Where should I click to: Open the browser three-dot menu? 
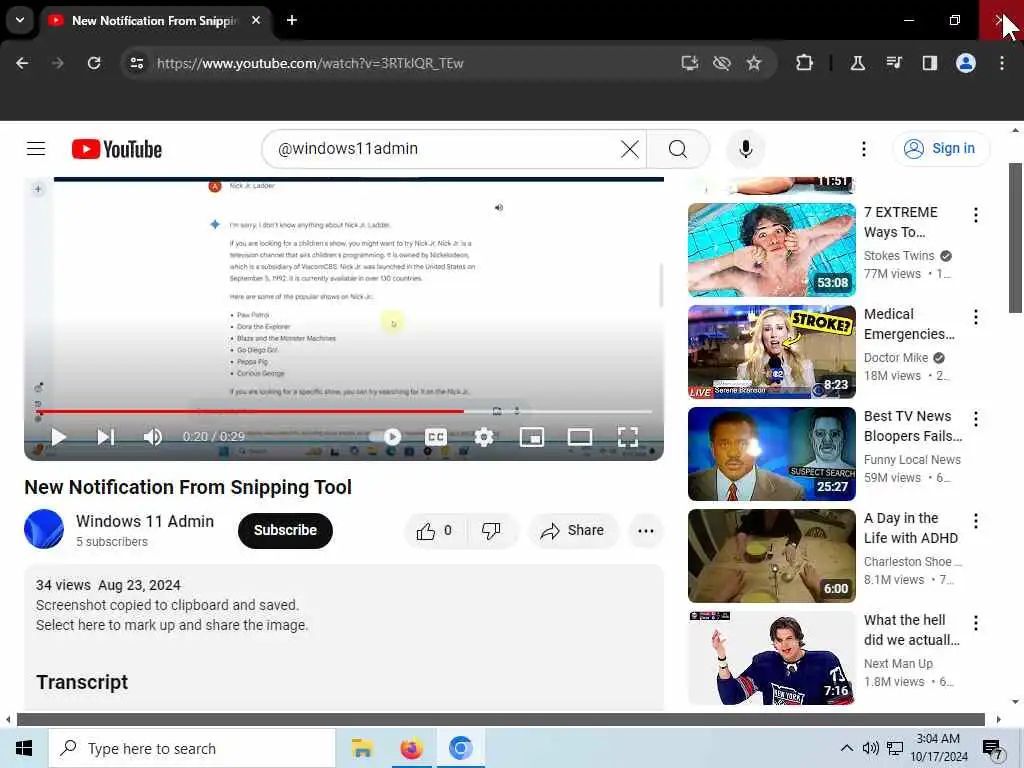pos(1002,63)
